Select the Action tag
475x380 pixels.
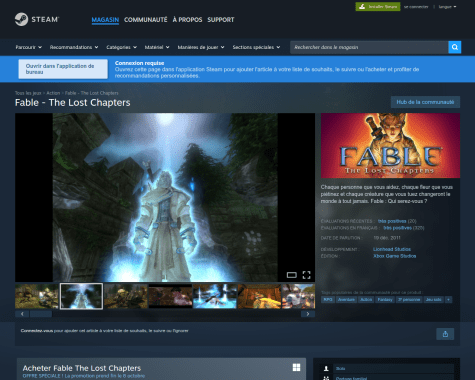pos(366,300)
